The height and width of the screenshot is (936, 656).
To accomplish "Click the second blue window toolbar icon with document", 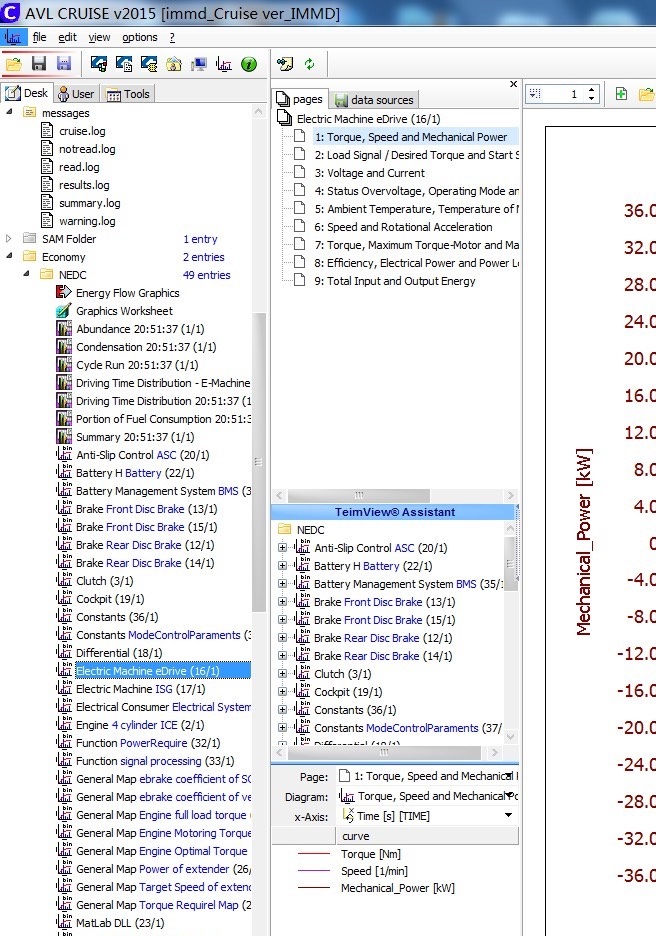I will [x=124, y=64].
